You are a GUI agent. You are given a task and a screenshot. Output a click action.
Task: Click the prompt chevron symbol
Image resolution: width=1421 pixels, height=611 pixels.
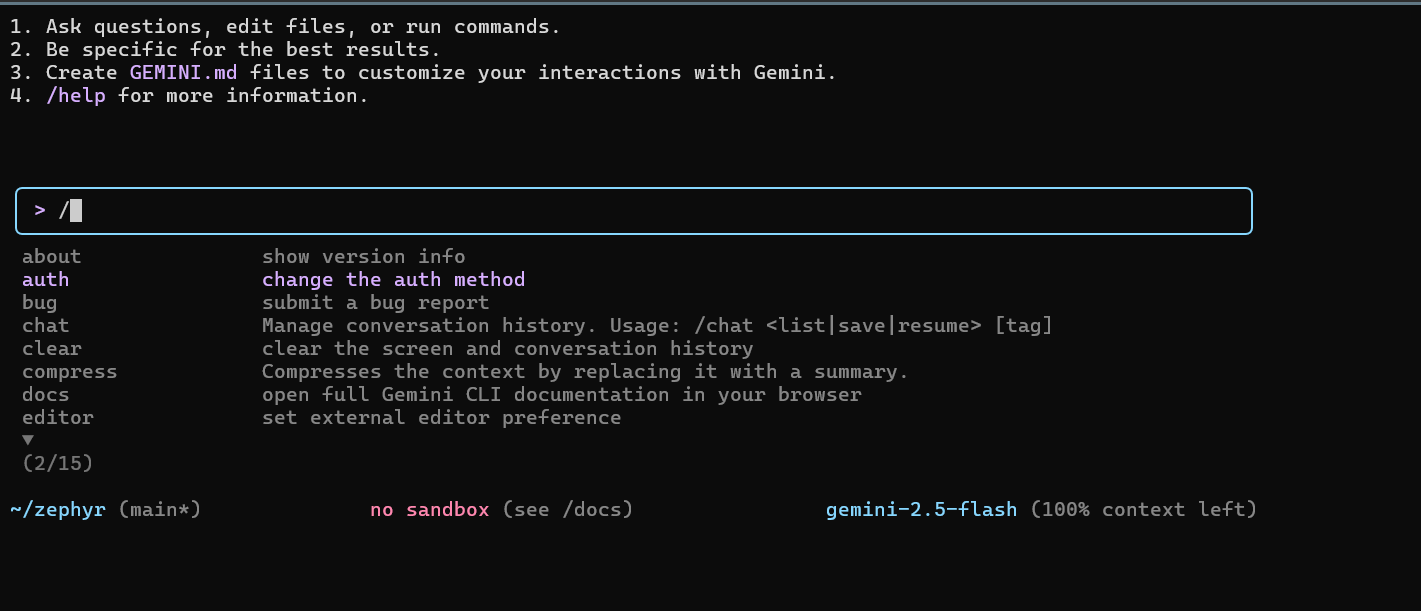40,211
